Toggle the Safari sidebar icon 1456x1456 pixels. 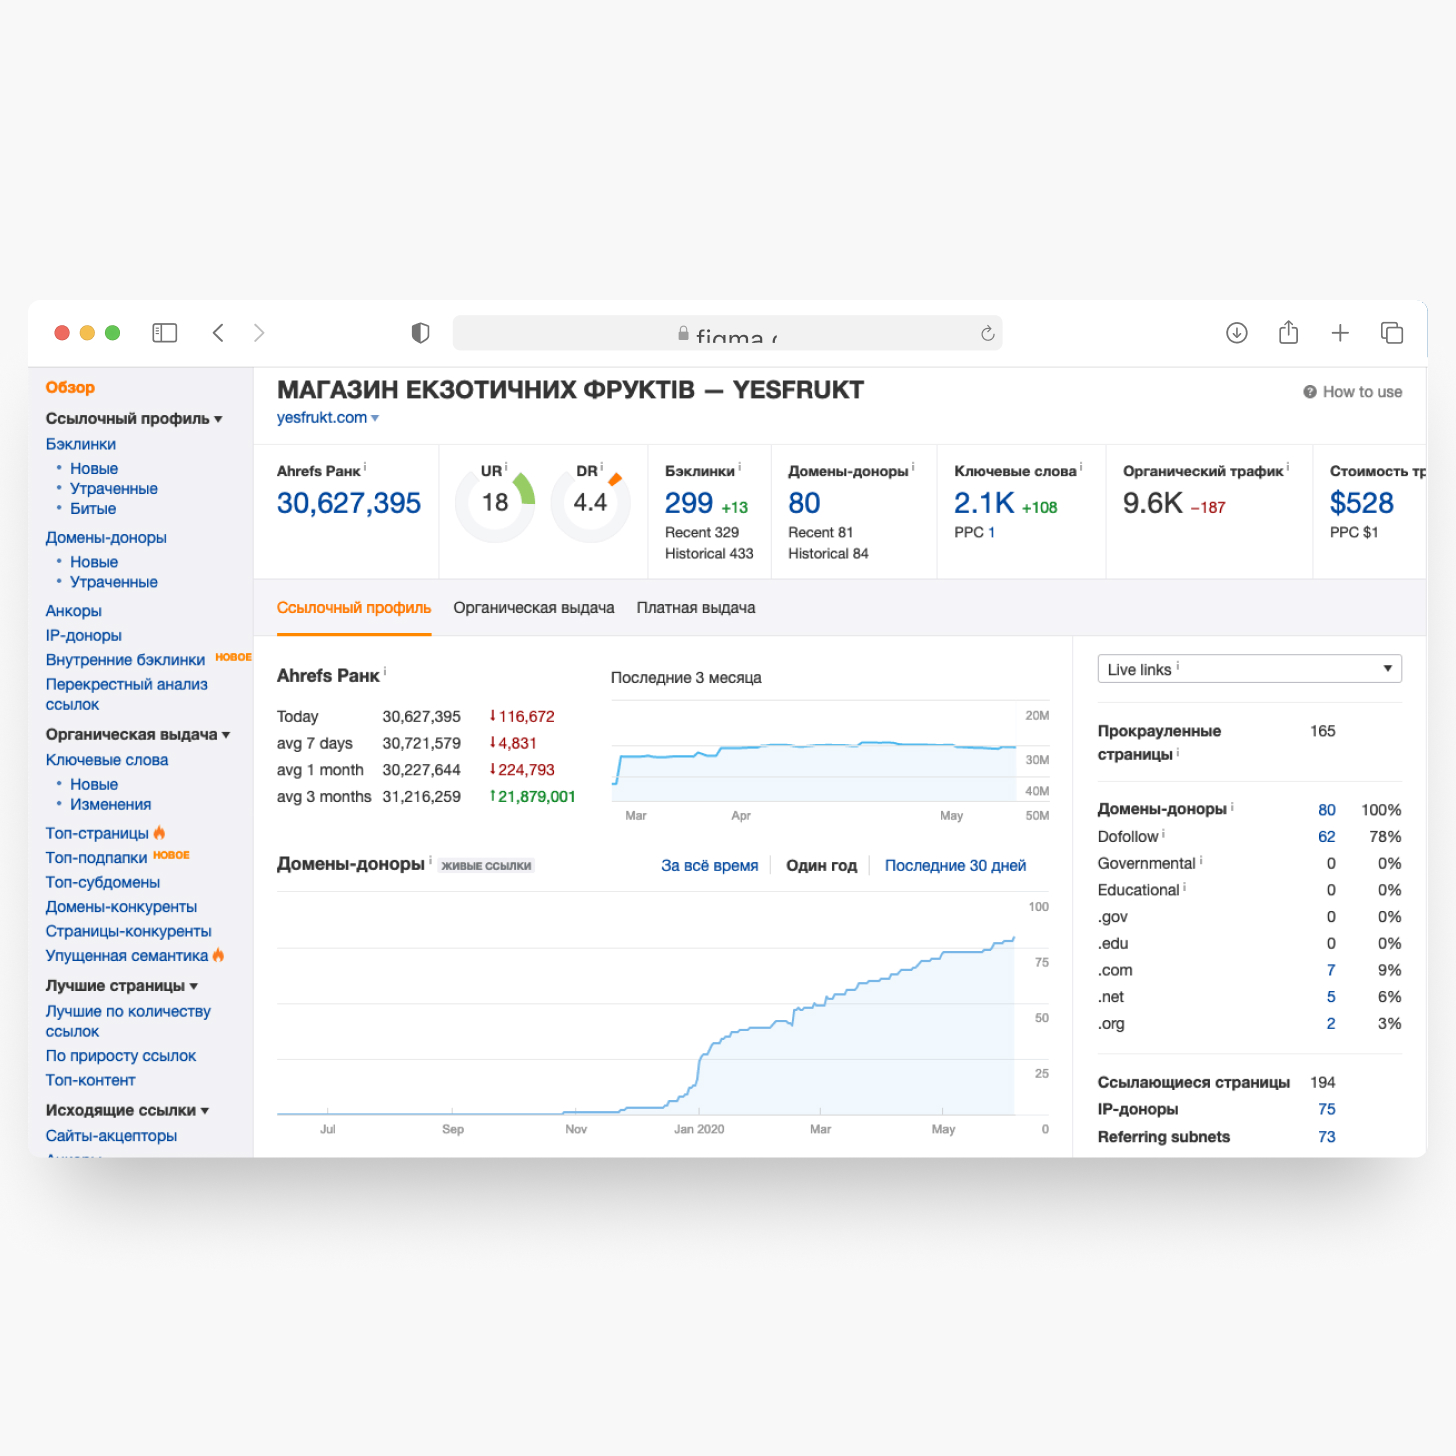tap(164, 333)
